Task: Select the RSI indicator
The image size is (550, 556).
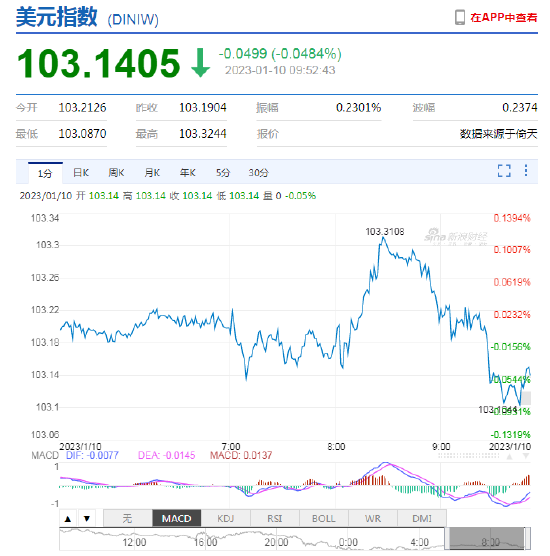Action: 275,519
